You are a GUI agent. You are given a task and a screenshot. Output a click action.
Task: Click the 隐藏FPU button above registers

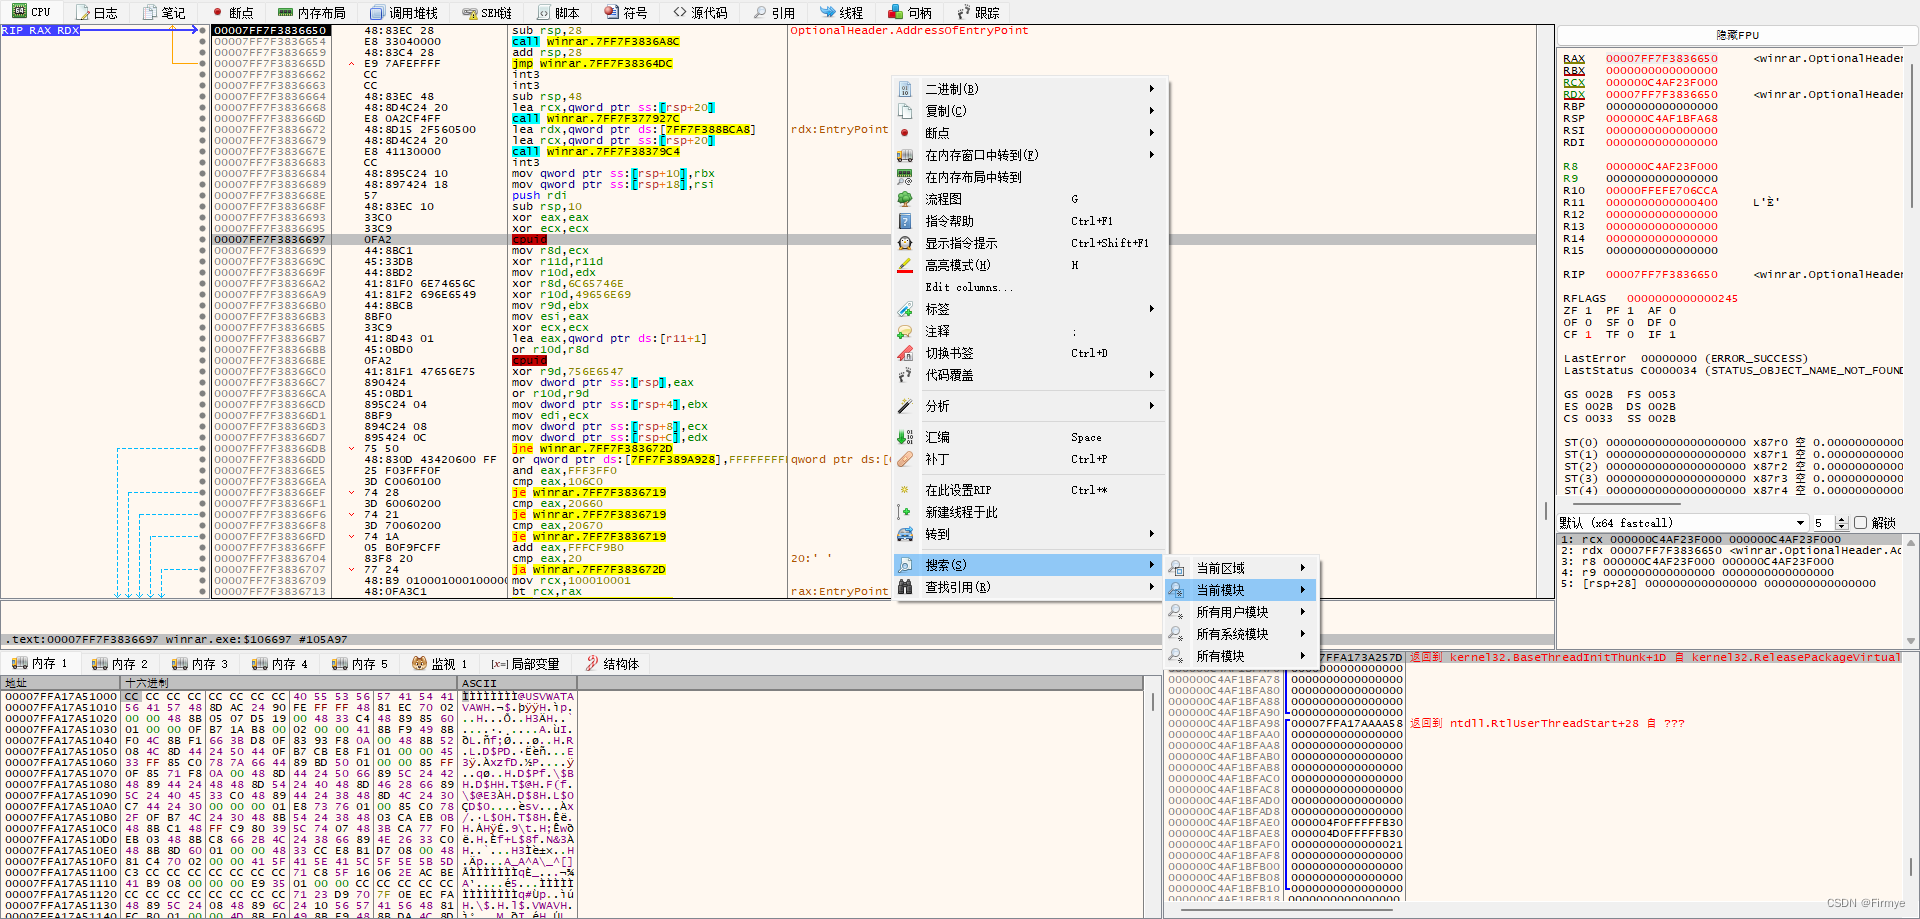[x=1738, y=35]
